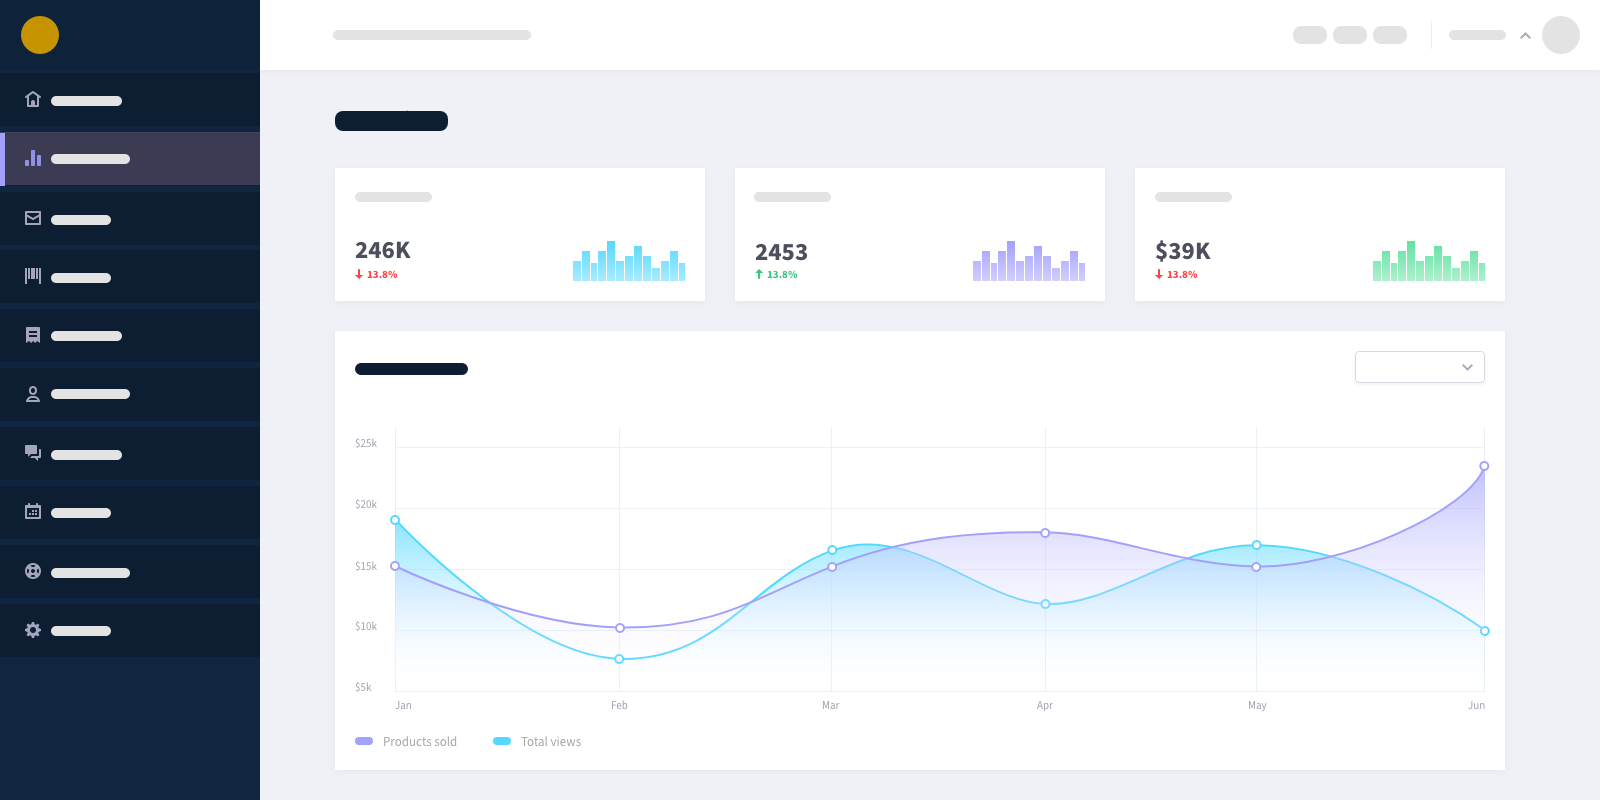
Task: Click the lifebuoy support sidebar icon
Action: (33, 571)
